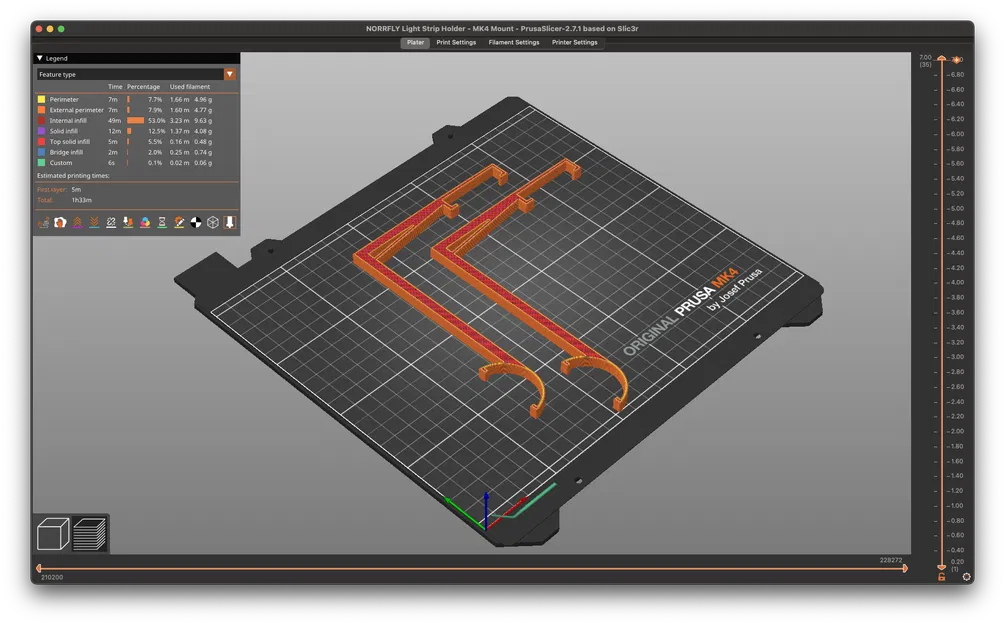Screen dimensions: 1005x625
Task: Click the Internal infill legend entry
Action: click(x=68, y=120)
